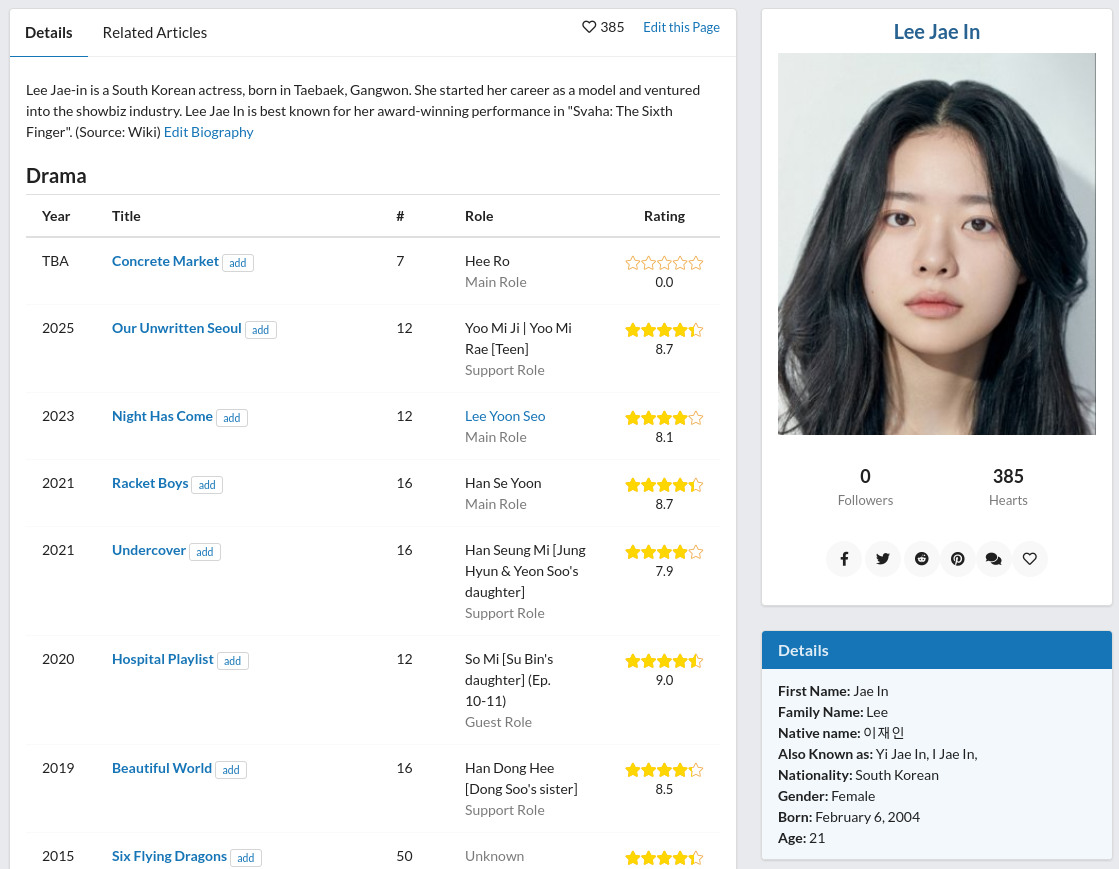Add Concrete Market to list
1119x869 pixels.
point(238,263)
